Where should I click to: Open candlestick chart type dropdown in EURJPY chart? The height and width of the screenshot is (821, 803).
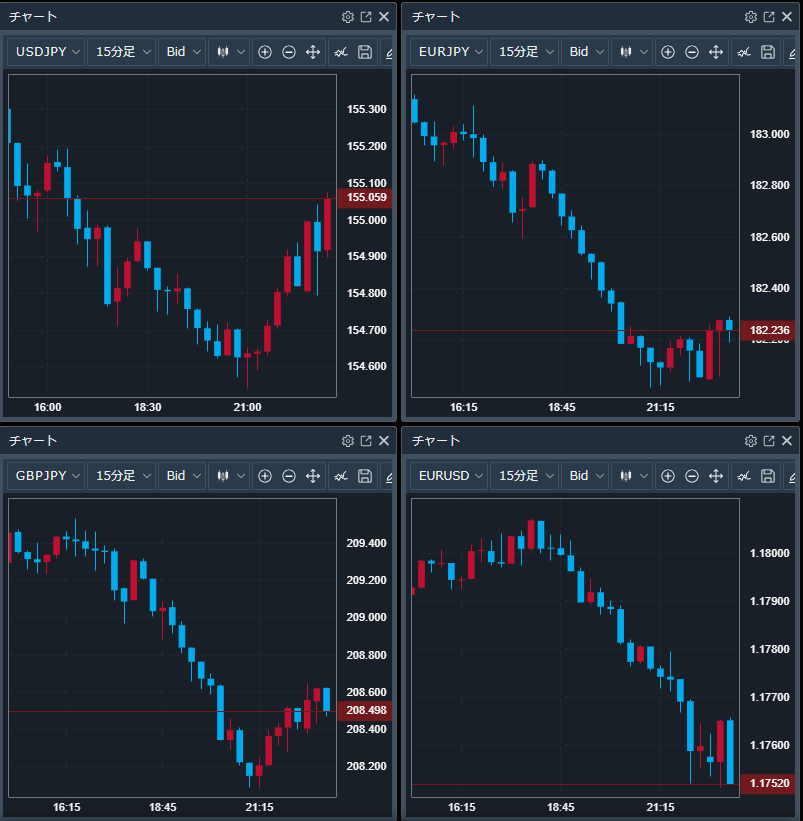point(632,52)
